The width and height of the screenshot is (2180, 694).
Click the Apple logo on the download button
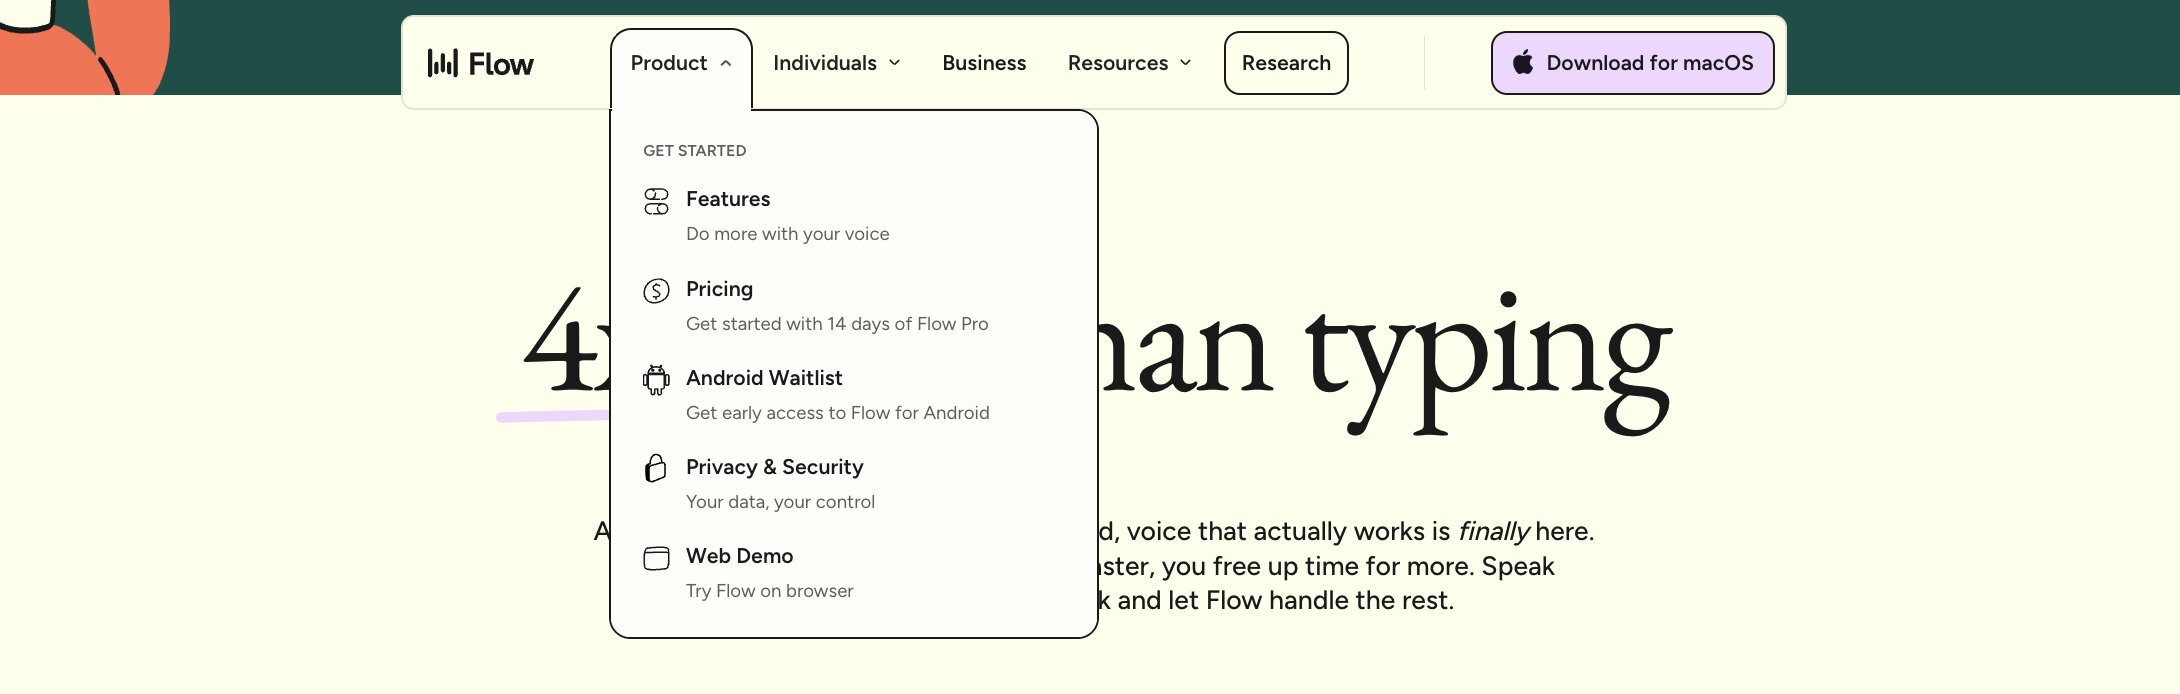click(1523, 62)
